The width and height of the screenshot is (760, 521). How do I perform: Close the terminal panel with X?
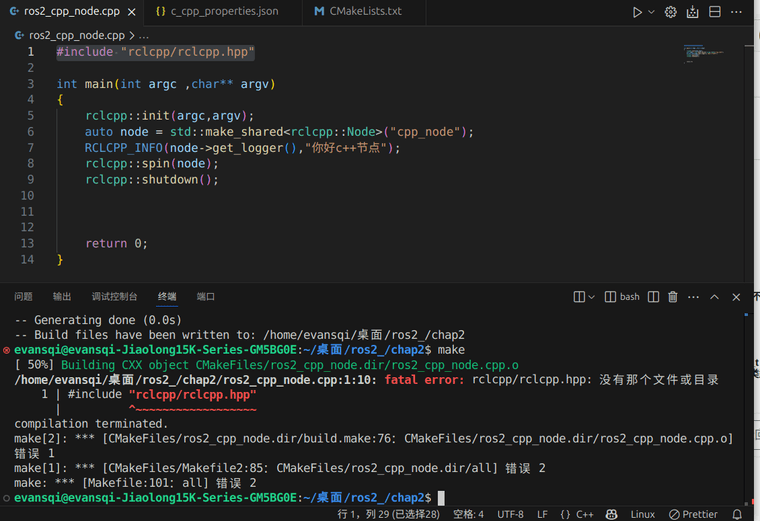[x=736, y=297]
